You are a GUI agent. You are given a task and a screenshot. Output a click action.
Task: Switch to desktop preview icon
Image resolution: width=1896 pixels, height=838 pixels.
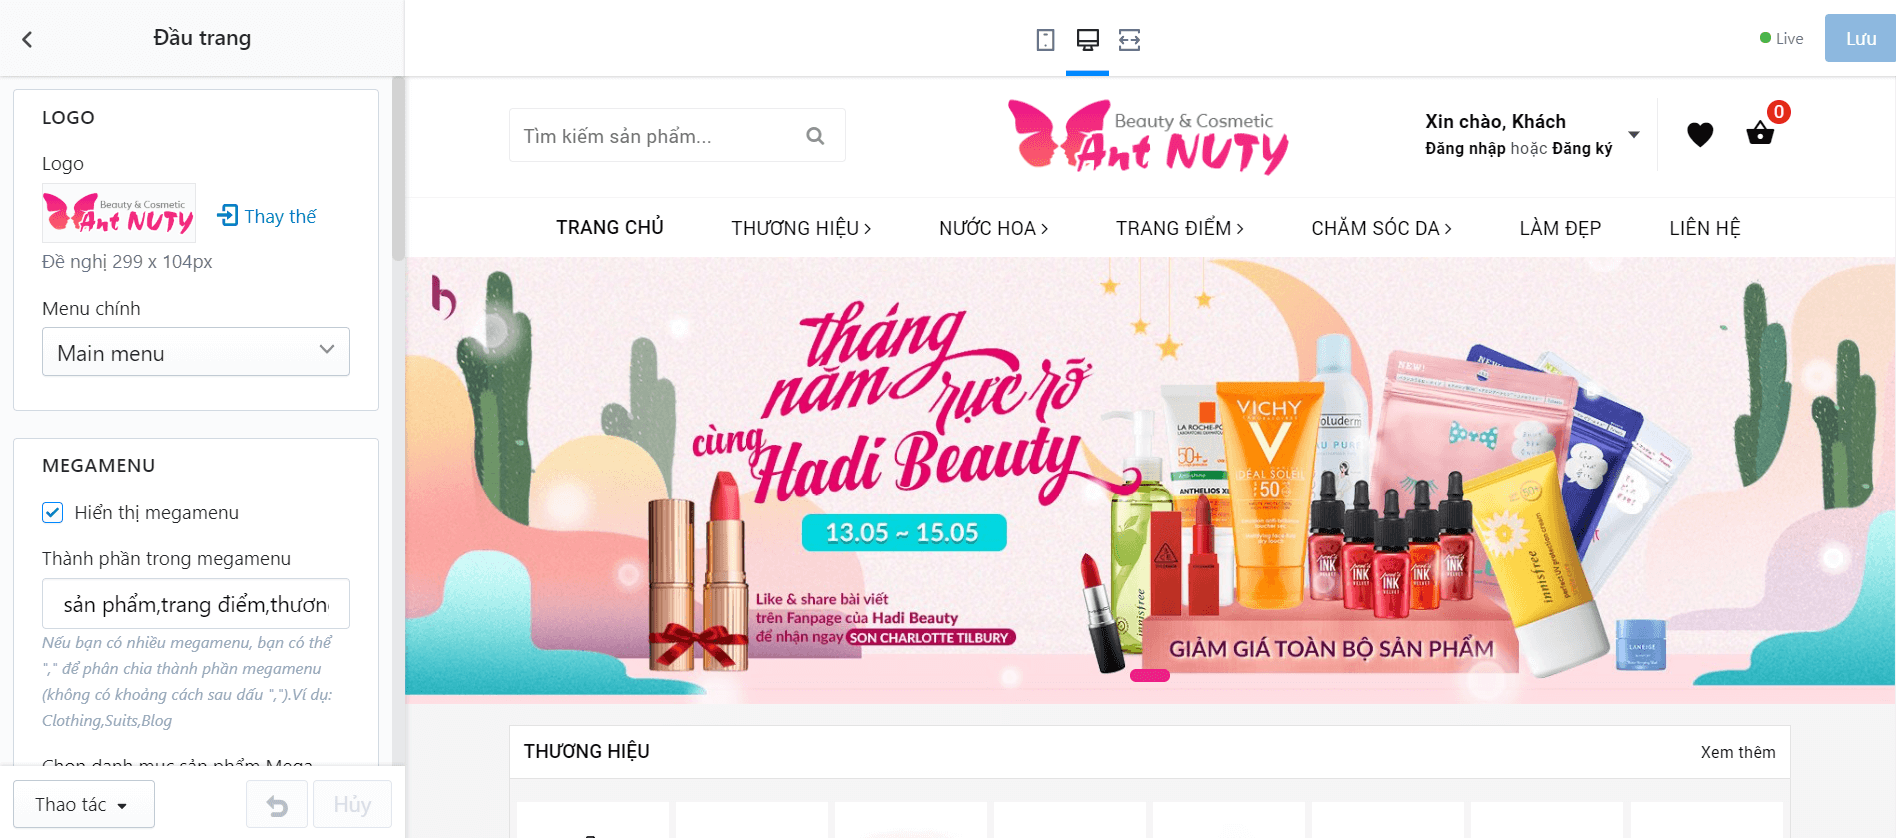coord(1087,40)
